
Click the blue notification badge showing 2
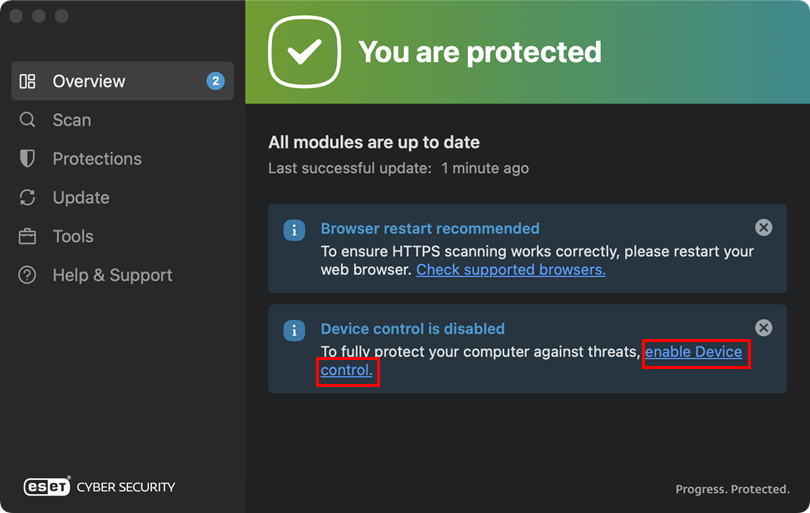point(215,81)
